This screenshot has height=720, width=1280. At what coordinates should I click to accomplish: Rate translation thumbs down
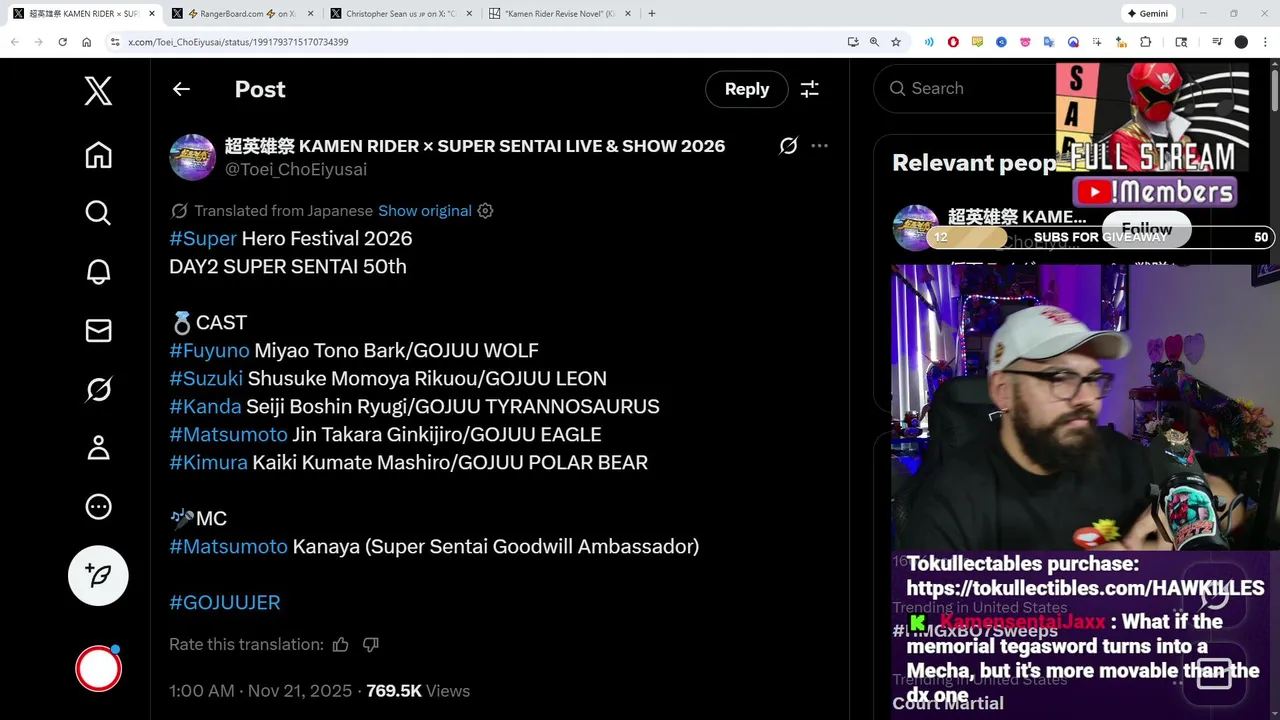pyautogui.click(x=370, y=645)
